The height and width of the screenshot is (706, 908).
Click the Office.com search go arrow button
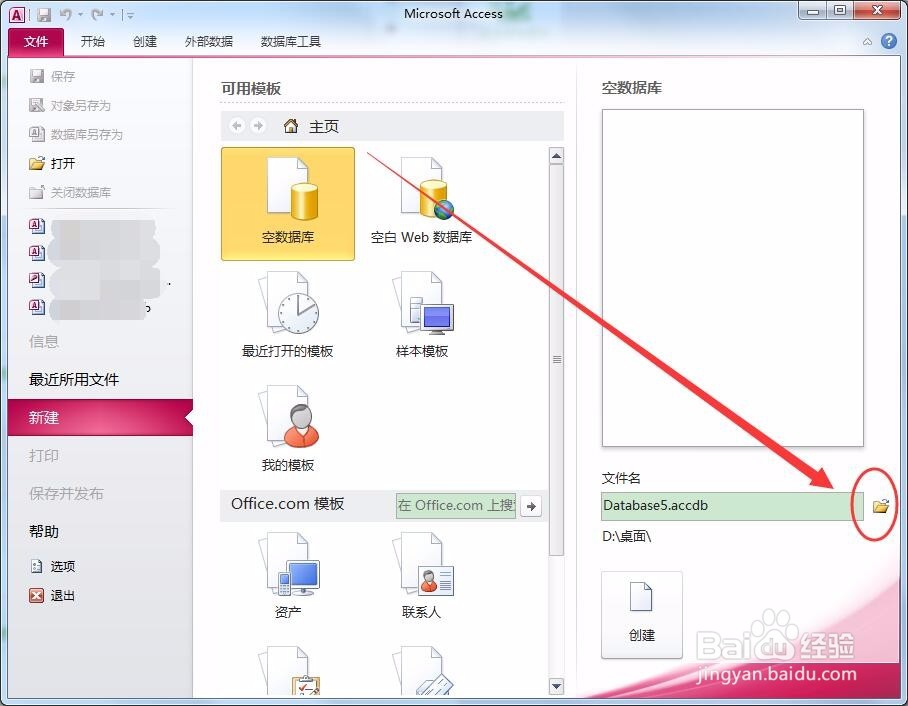tap(531, 506)
